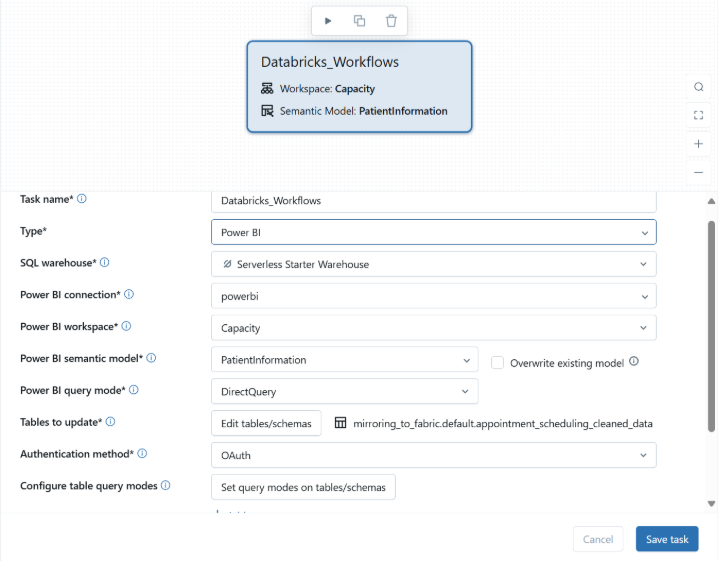Click Set query modes on tables/schemas

click(x=303, y=487)
